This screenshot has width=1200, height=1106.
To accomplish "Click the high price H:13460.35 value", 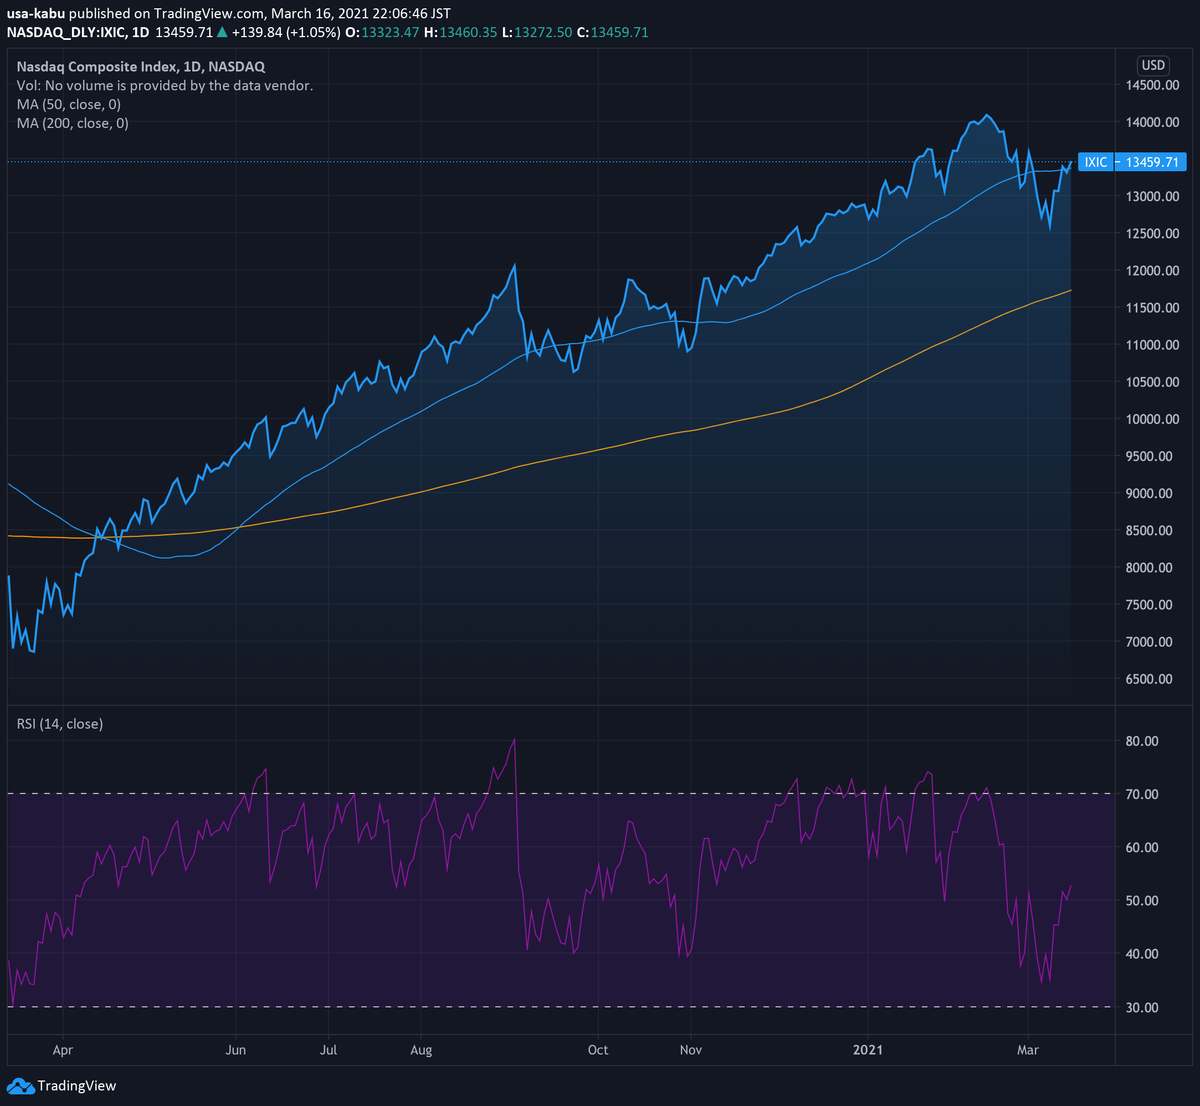I will 461,32.
